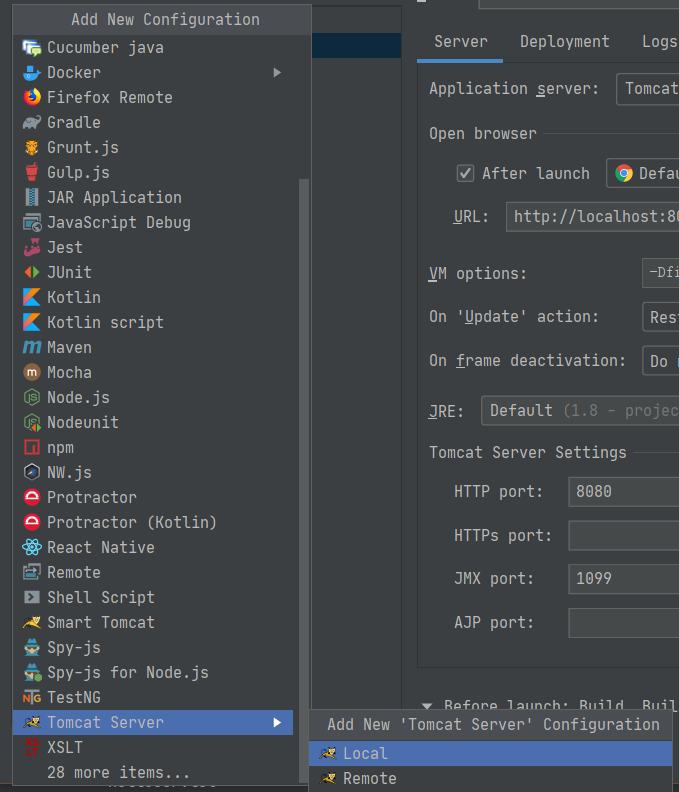
Task: Select the Jest icon
Action: (x=31, y=248)
